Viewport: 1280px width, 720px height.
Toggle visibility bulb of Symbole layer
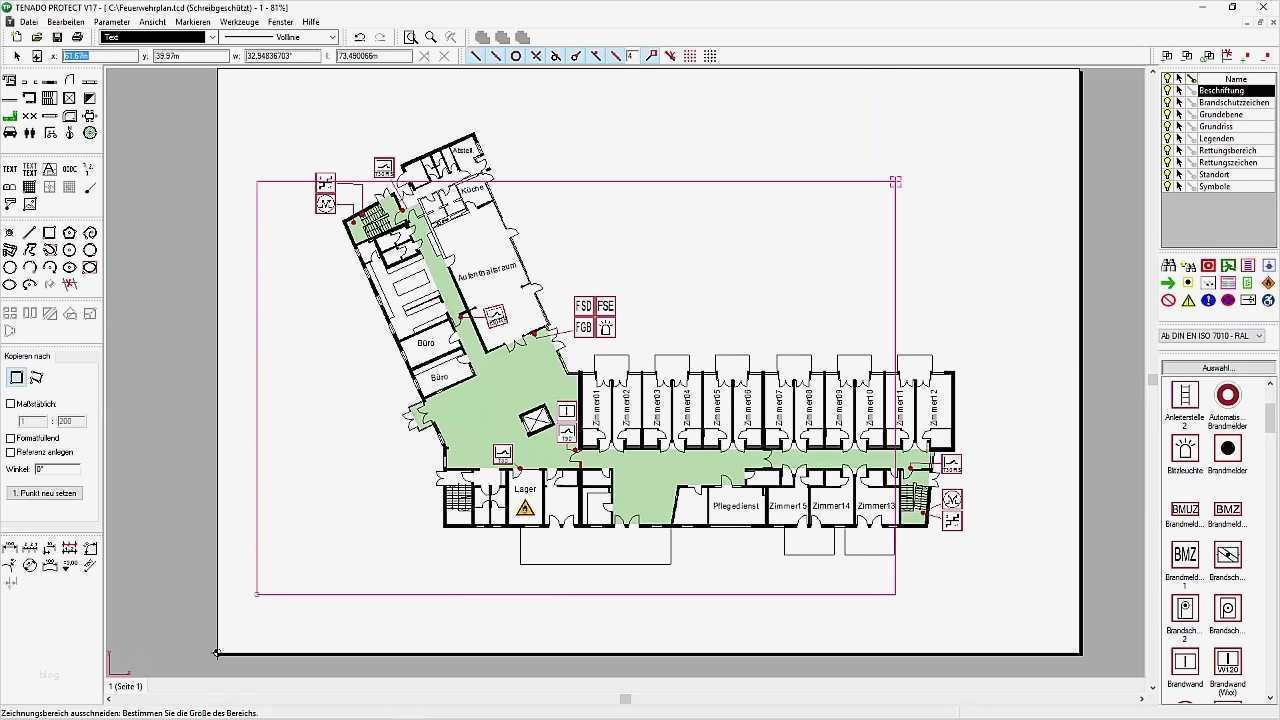point(1167,186)
